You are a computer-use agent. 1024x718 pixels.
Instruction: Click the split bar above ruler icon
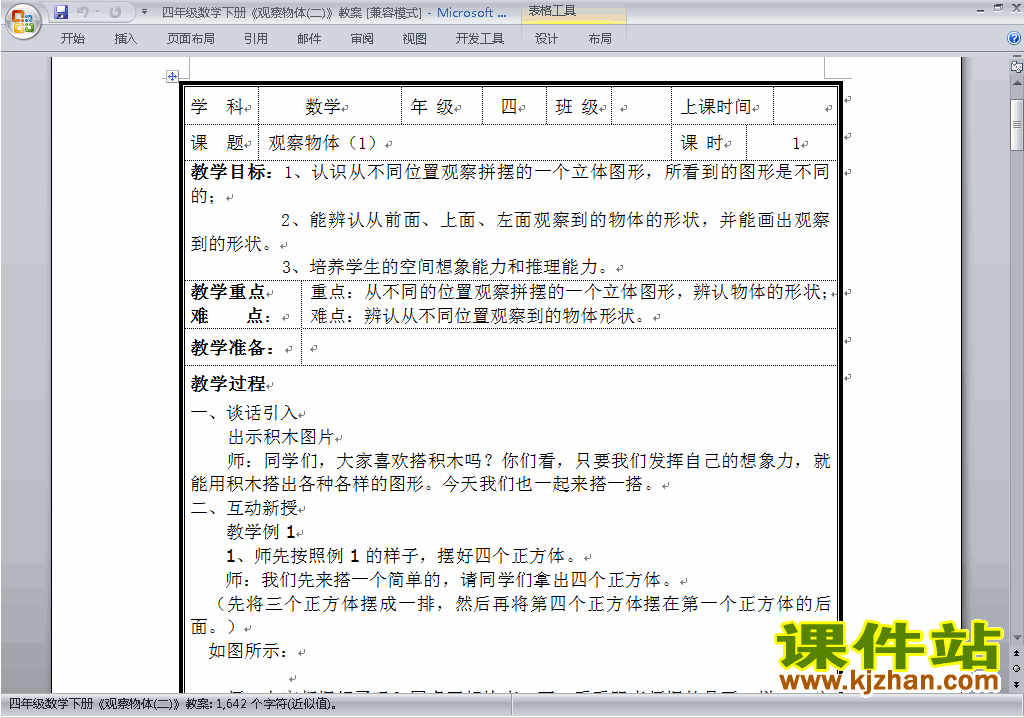[1016, 57]
